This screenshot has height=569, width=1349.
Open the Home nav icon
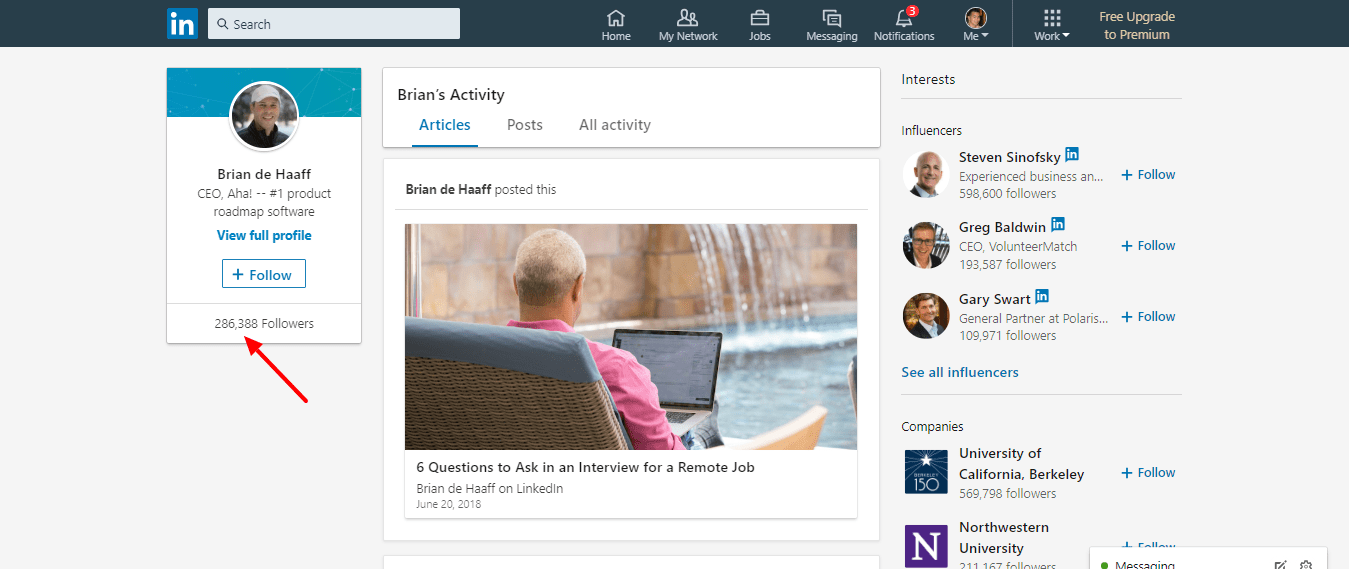[616, 25]
